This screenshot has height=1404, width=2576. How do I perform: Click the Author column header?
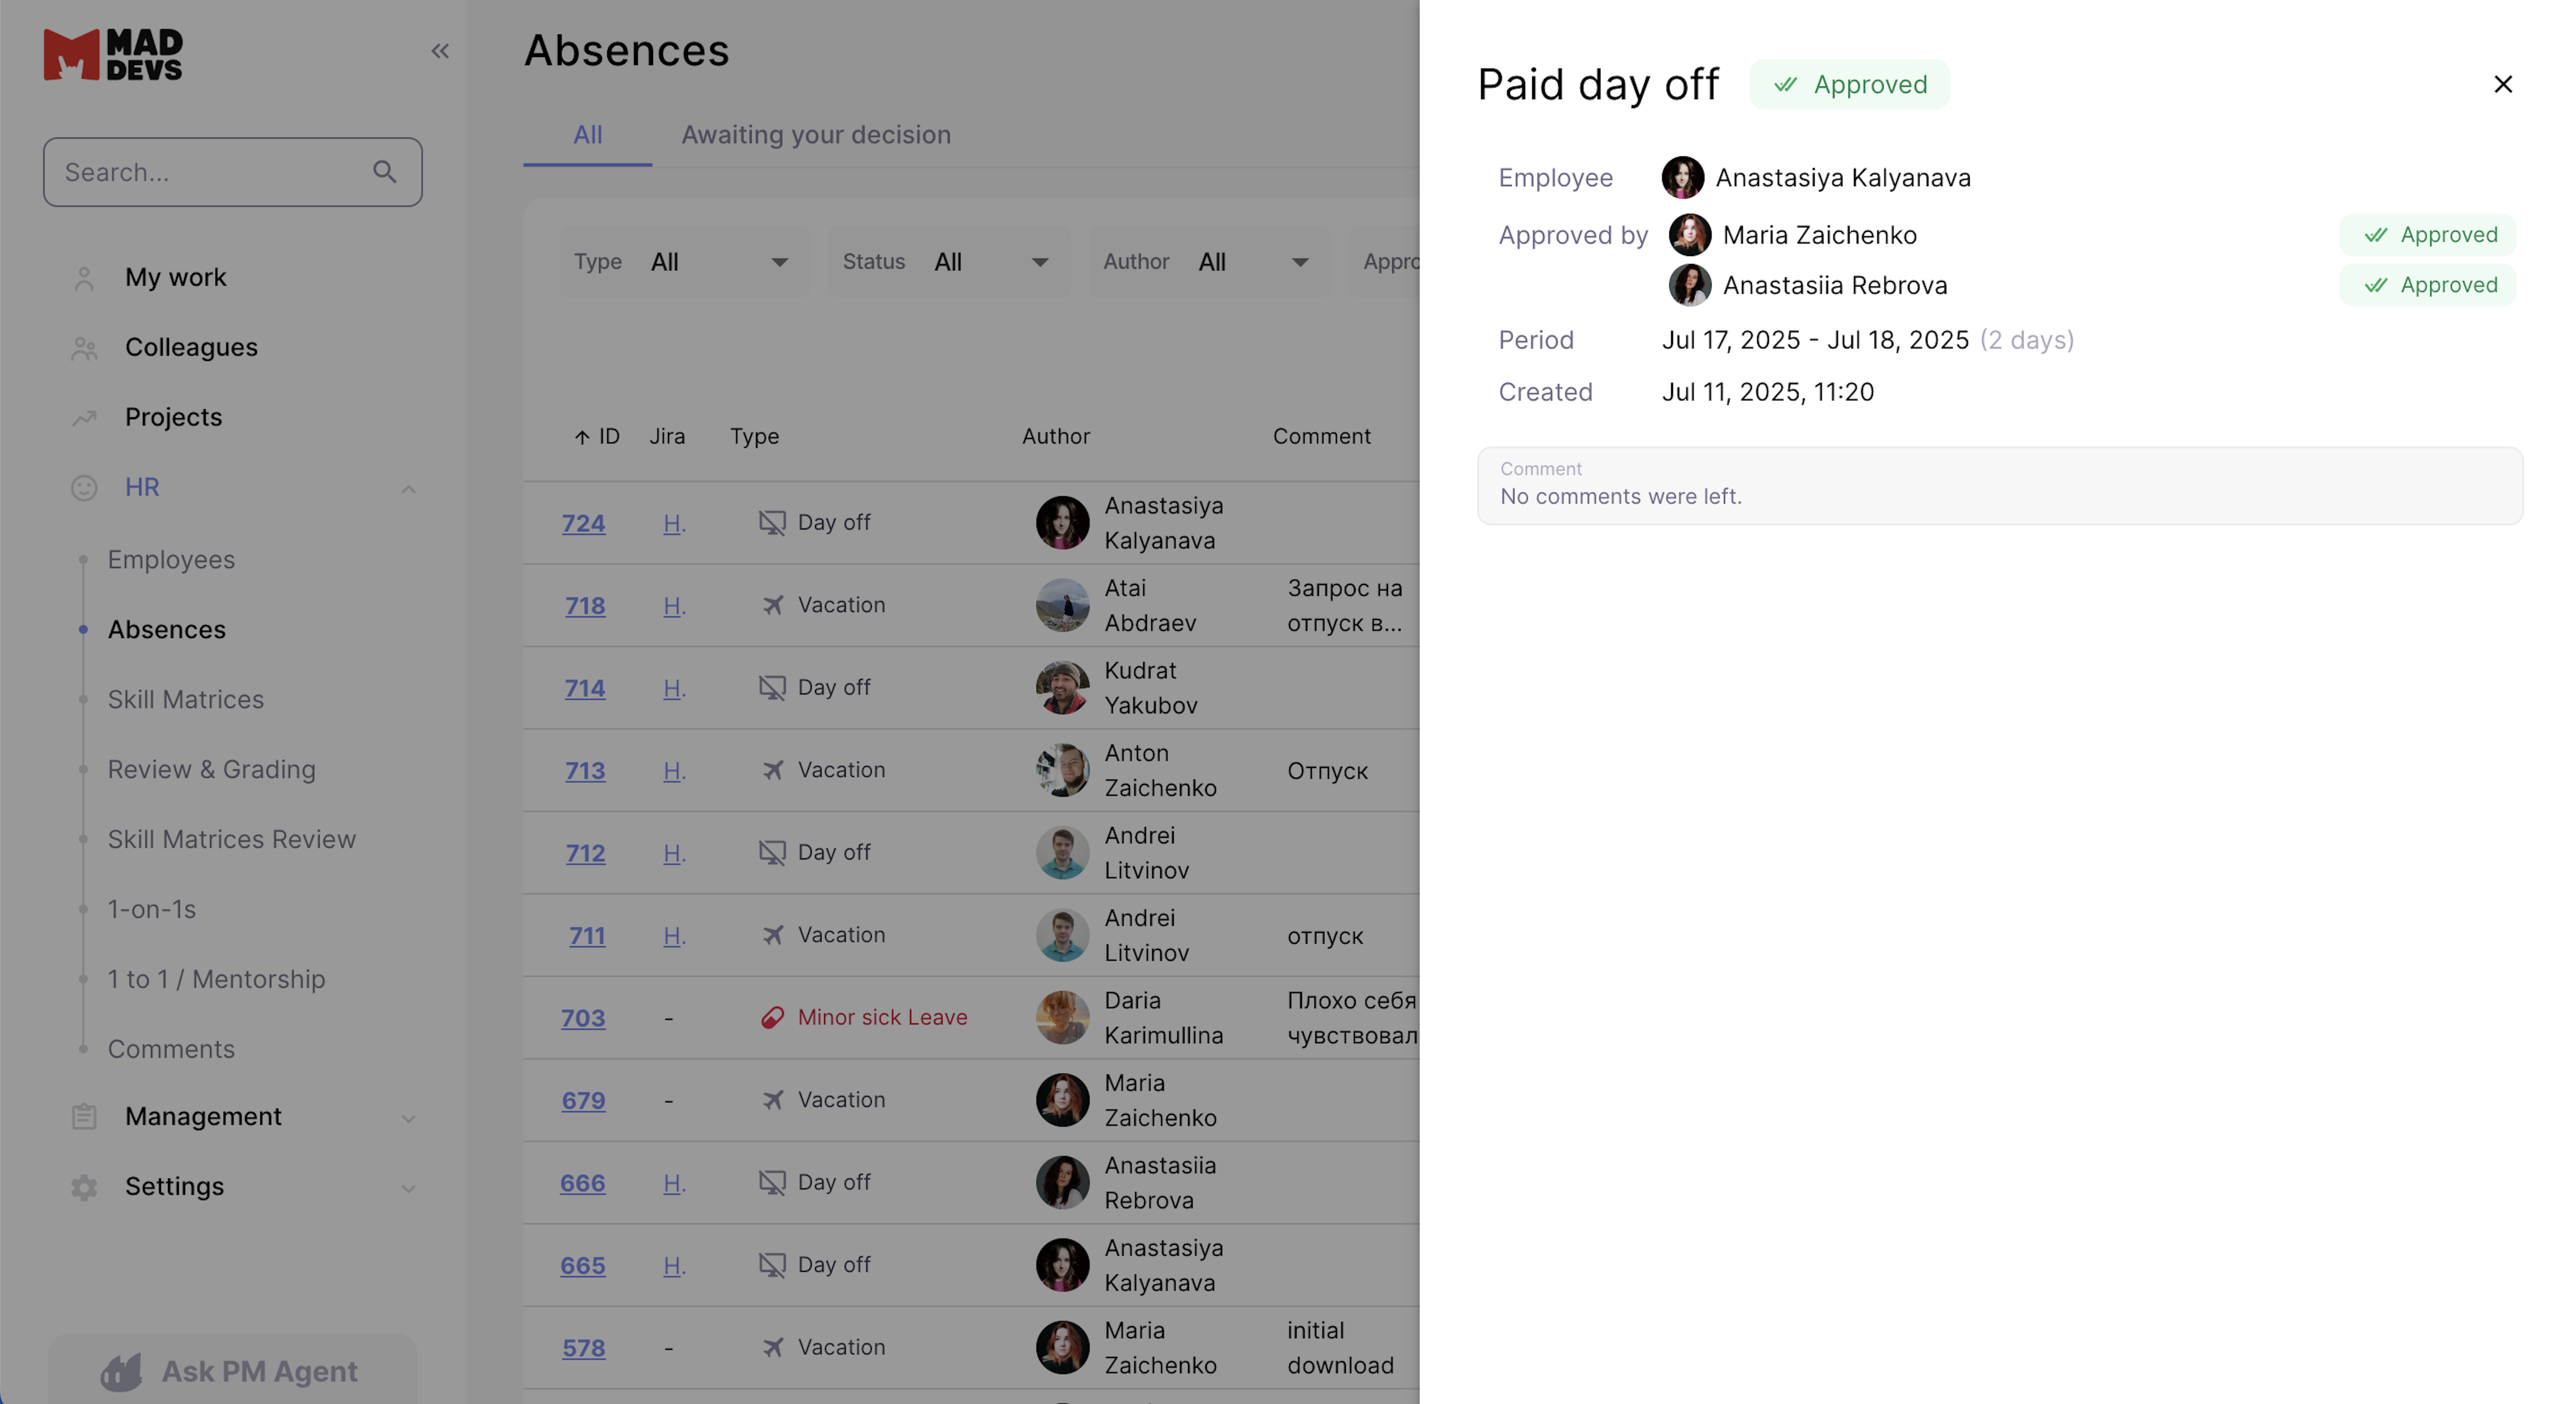click(x=1056, y=437)
